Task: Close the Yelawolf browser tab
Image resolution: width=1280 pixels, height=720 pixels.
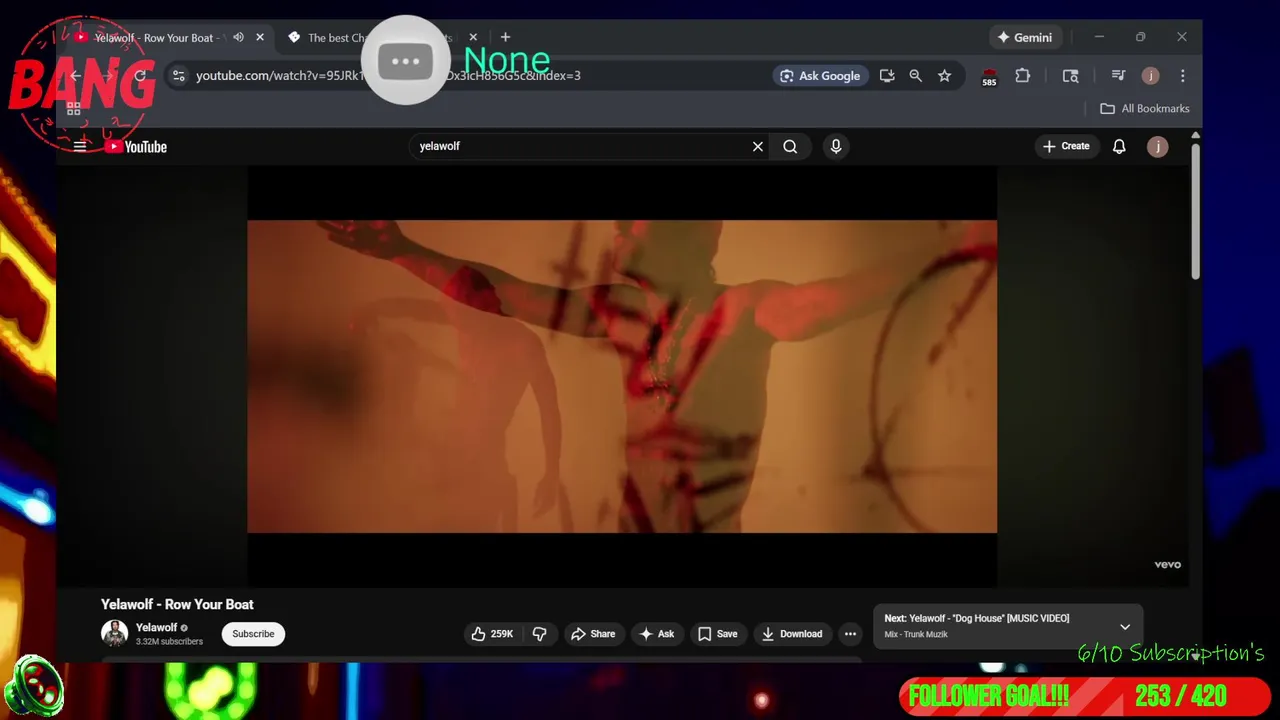Action: coord(260,38)
